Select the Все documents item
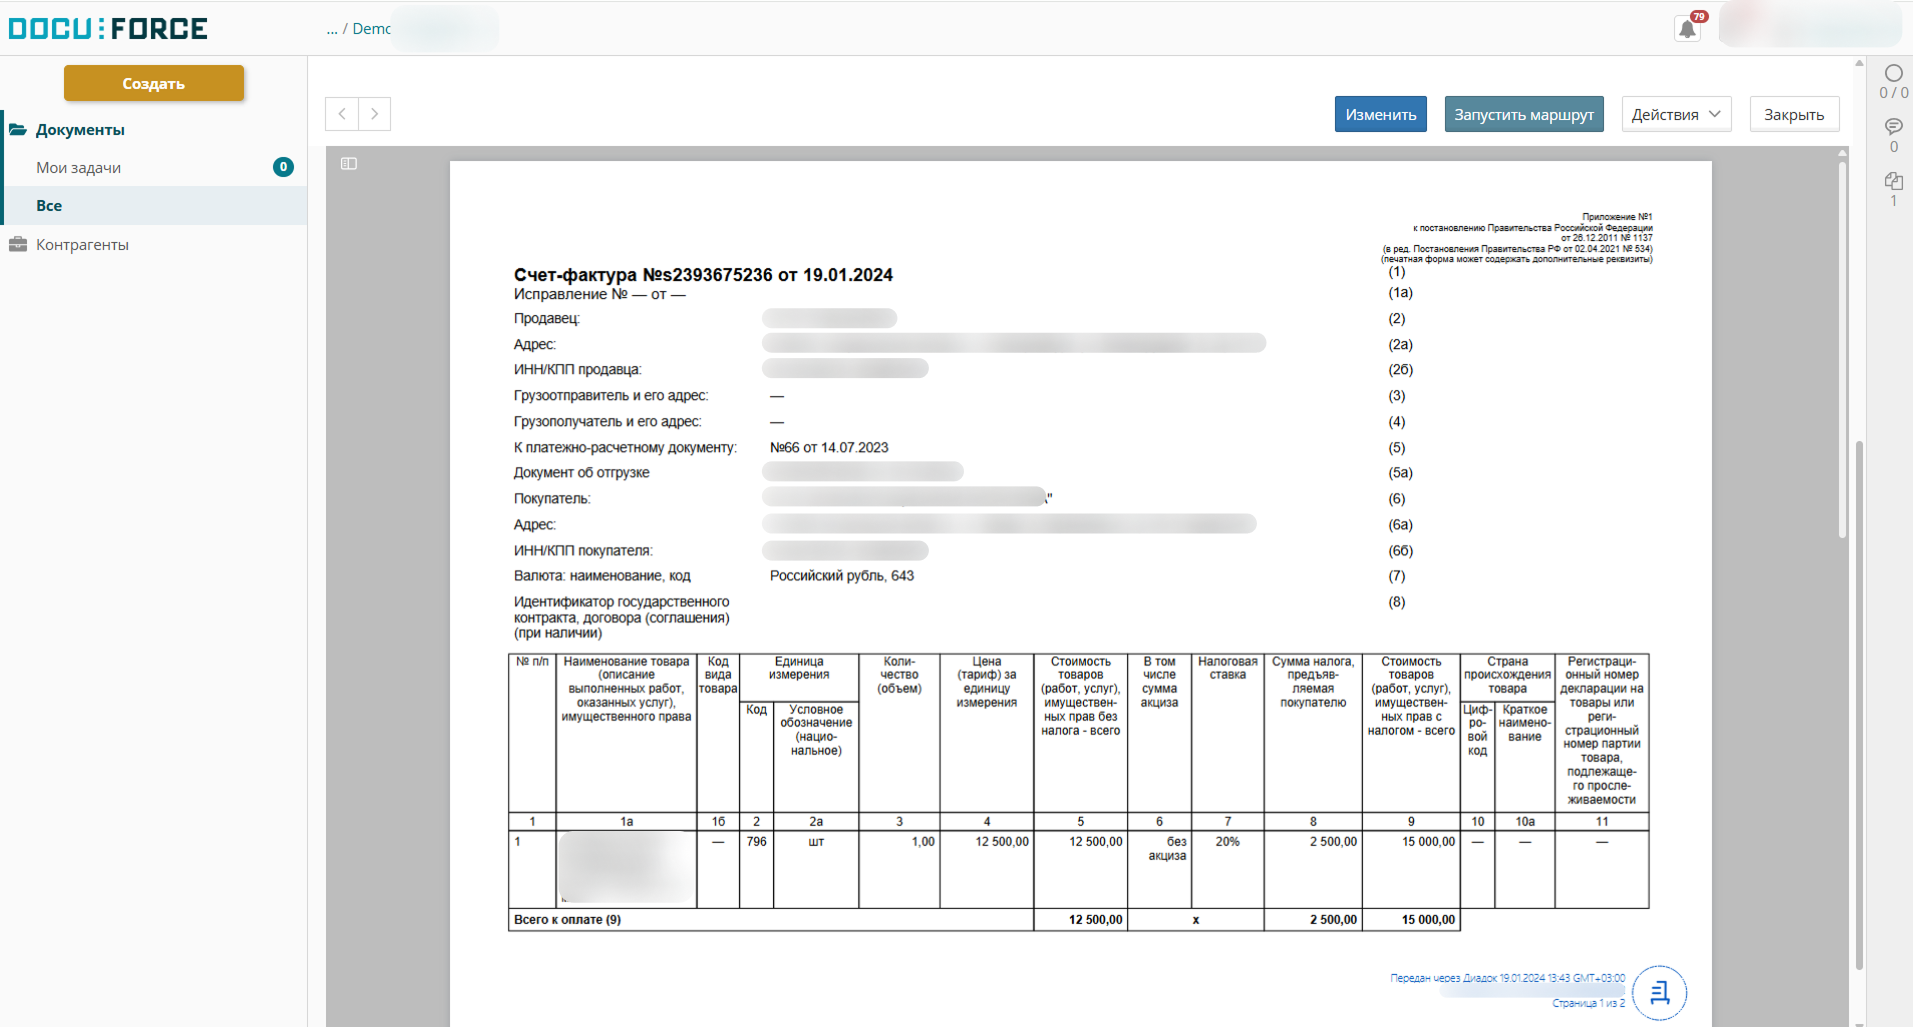Viewport: 1913px width, 1027px height. click(49, 206)
